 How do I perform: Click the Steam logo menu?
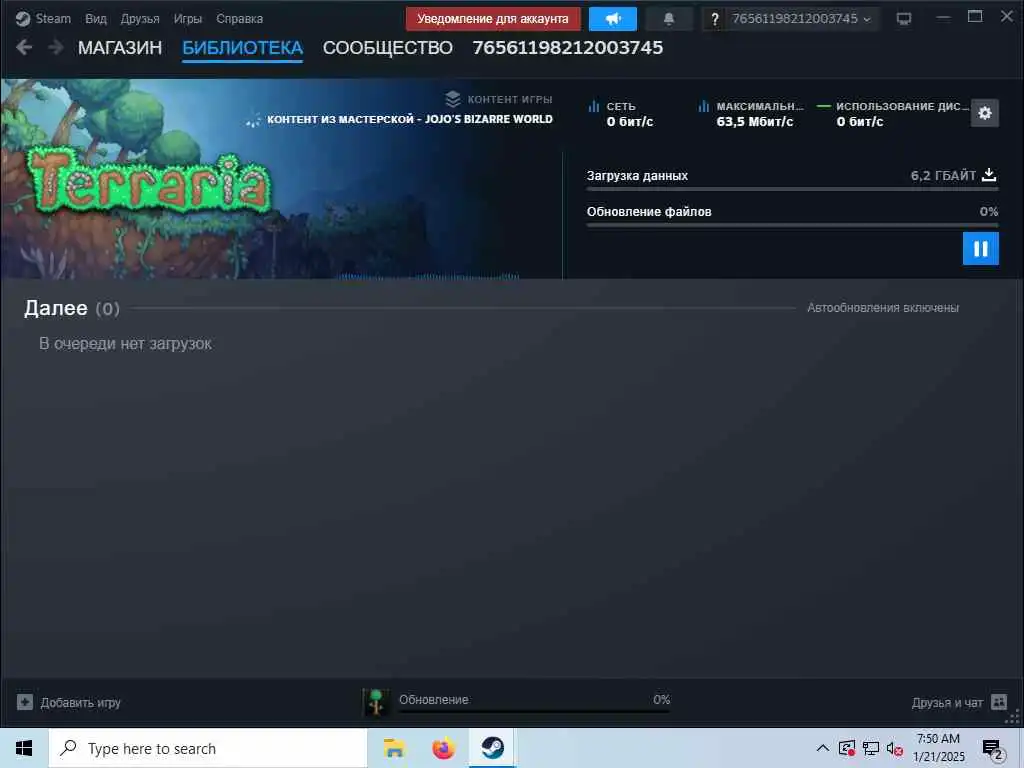click(43, 18)
